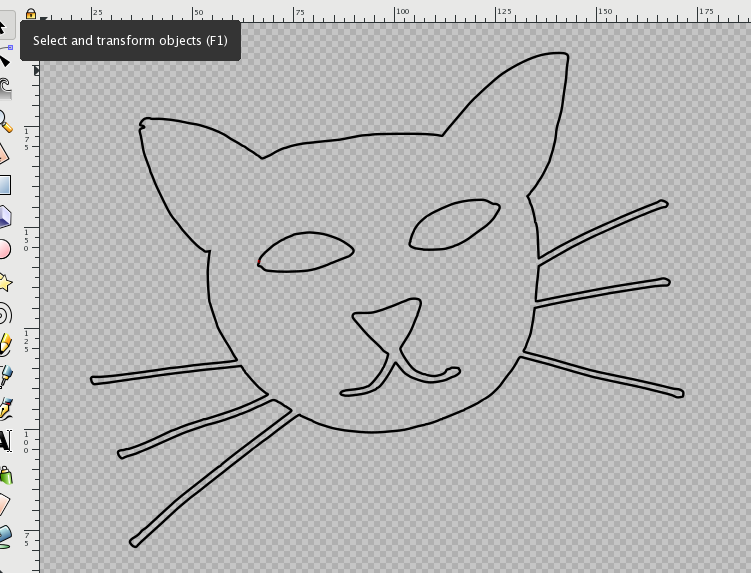Select the Bezier Pen tool

point(4,377)
